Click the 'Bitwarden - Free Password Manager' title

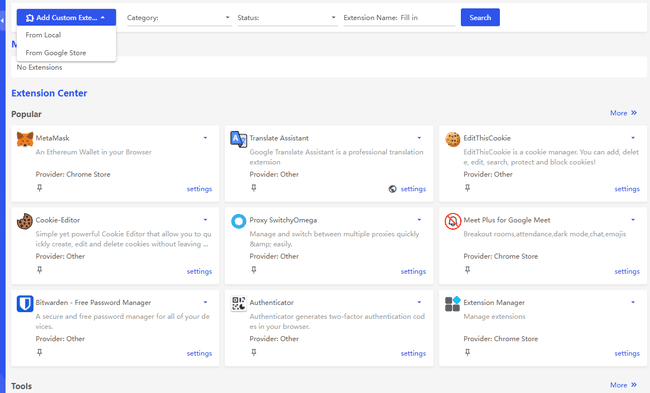[93, 303]
